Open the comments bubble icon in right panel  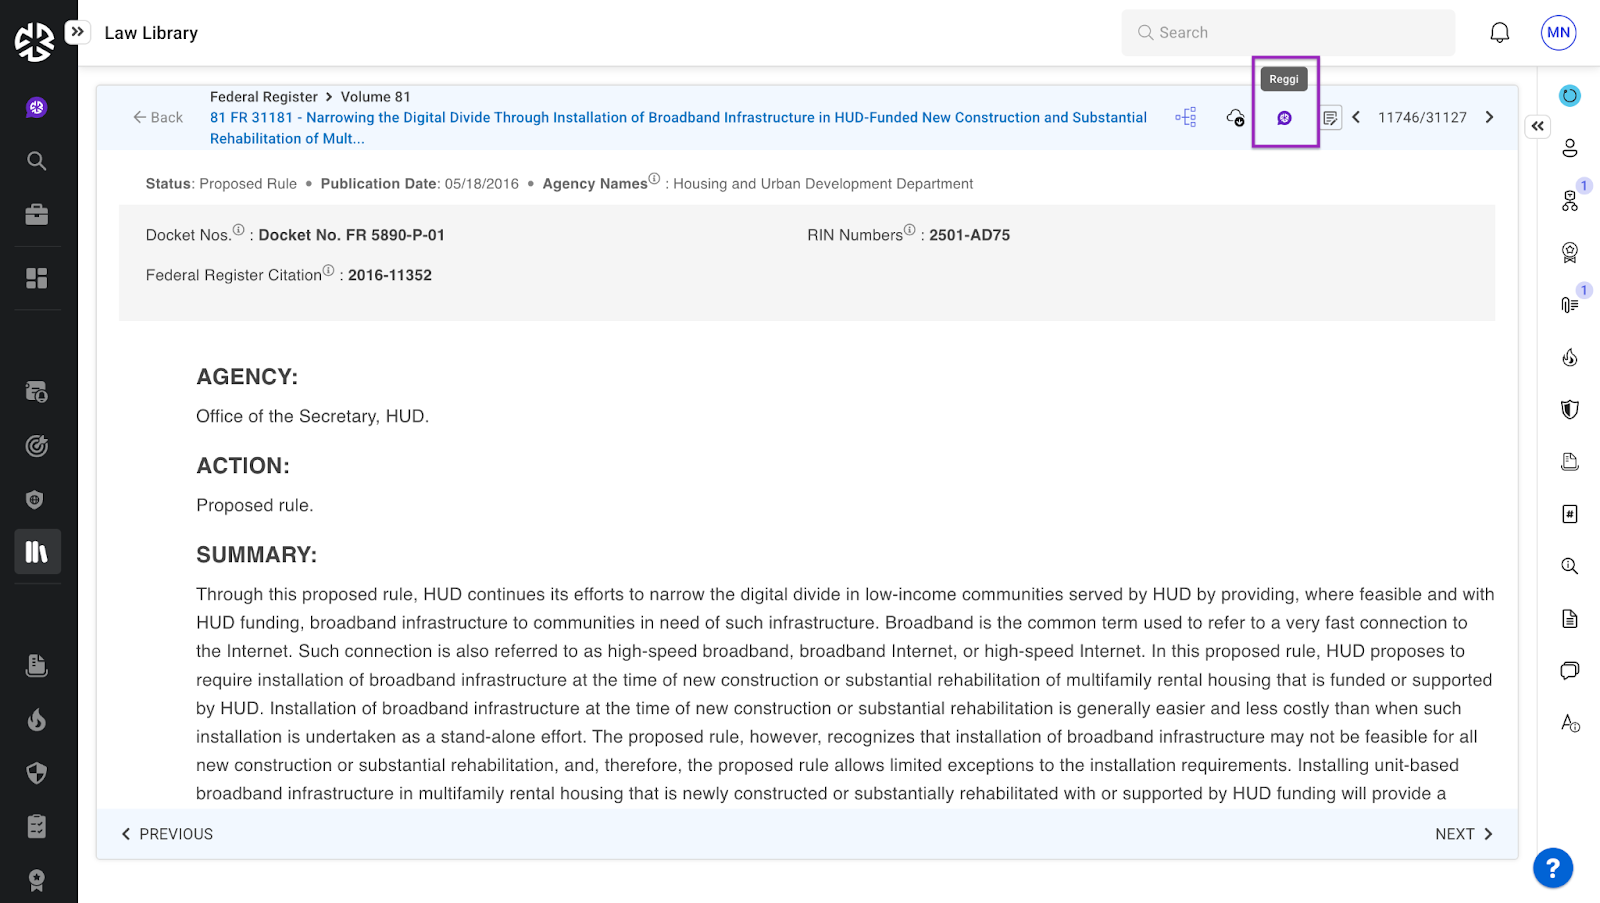click(x=1569, y=670)
